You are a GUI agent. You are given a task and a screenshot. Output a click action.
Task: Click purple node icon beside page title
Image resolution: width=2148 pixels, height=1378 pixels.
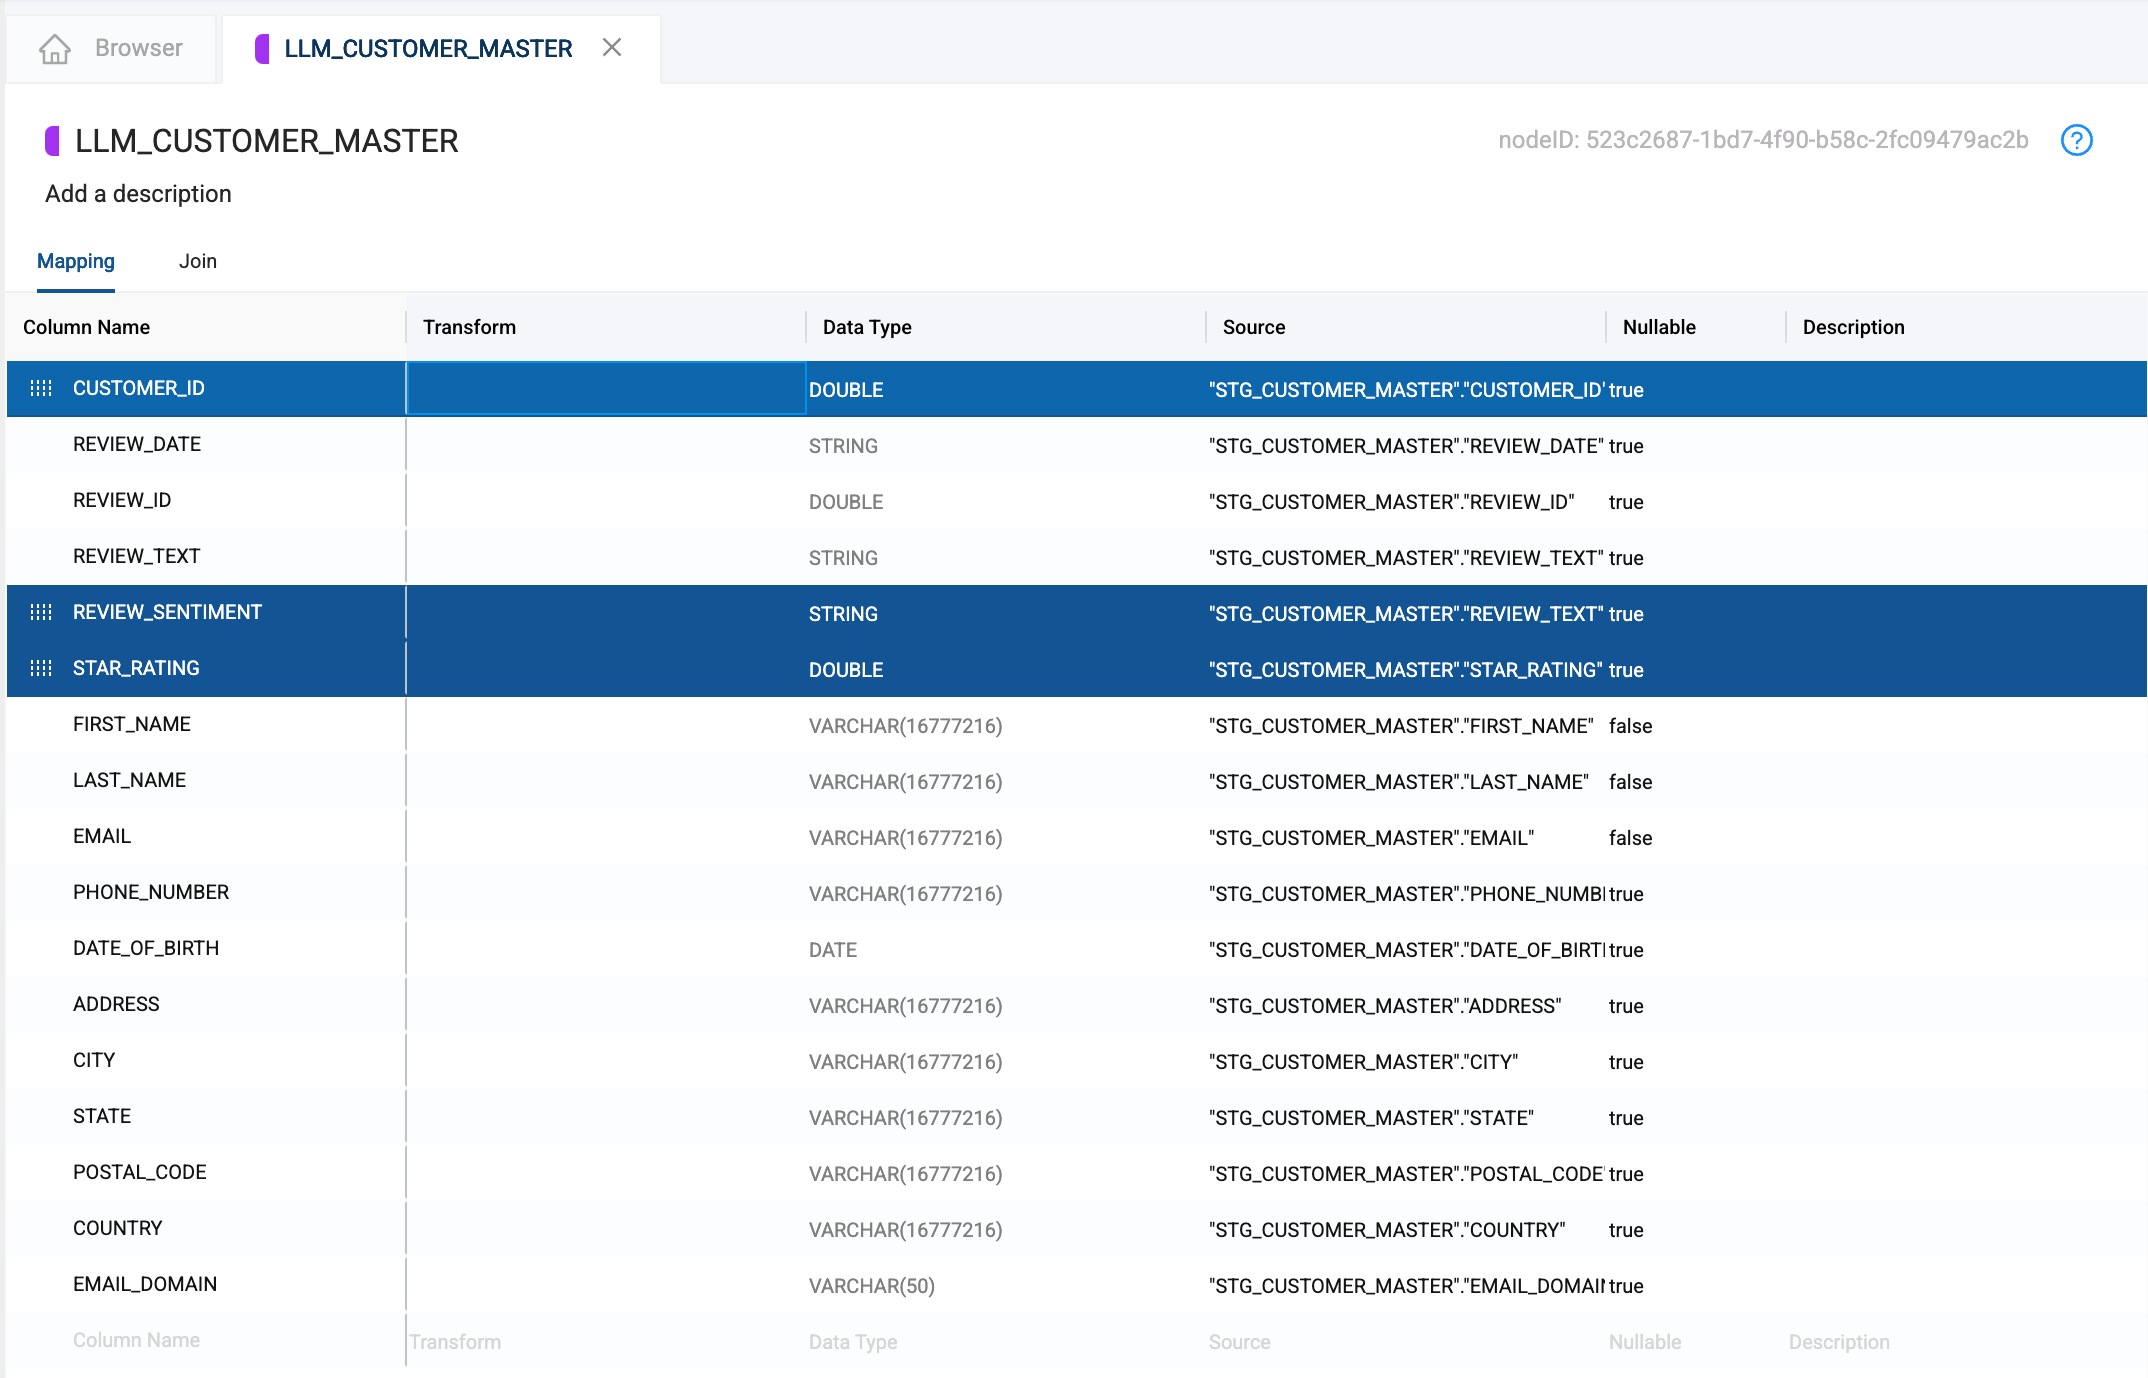53,141
